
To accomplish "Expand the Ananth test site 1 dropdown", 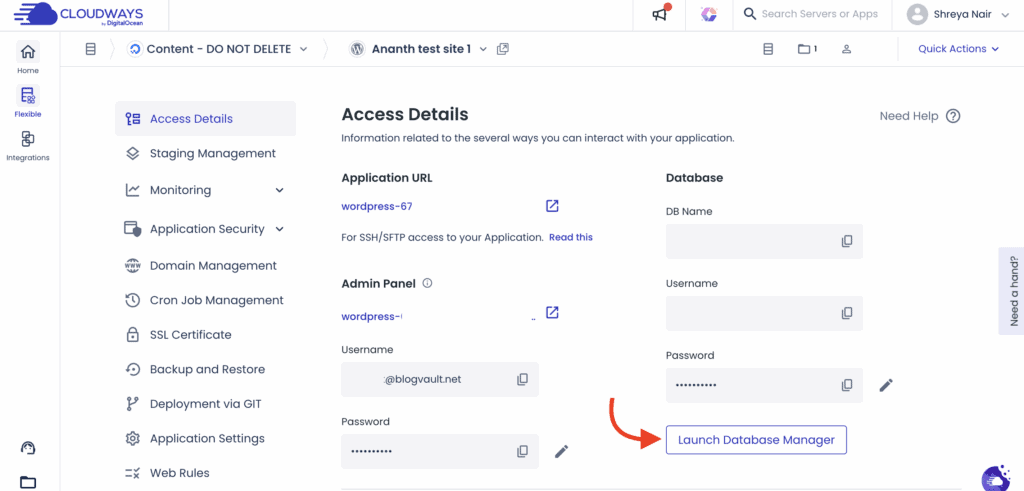I will 483,49.
